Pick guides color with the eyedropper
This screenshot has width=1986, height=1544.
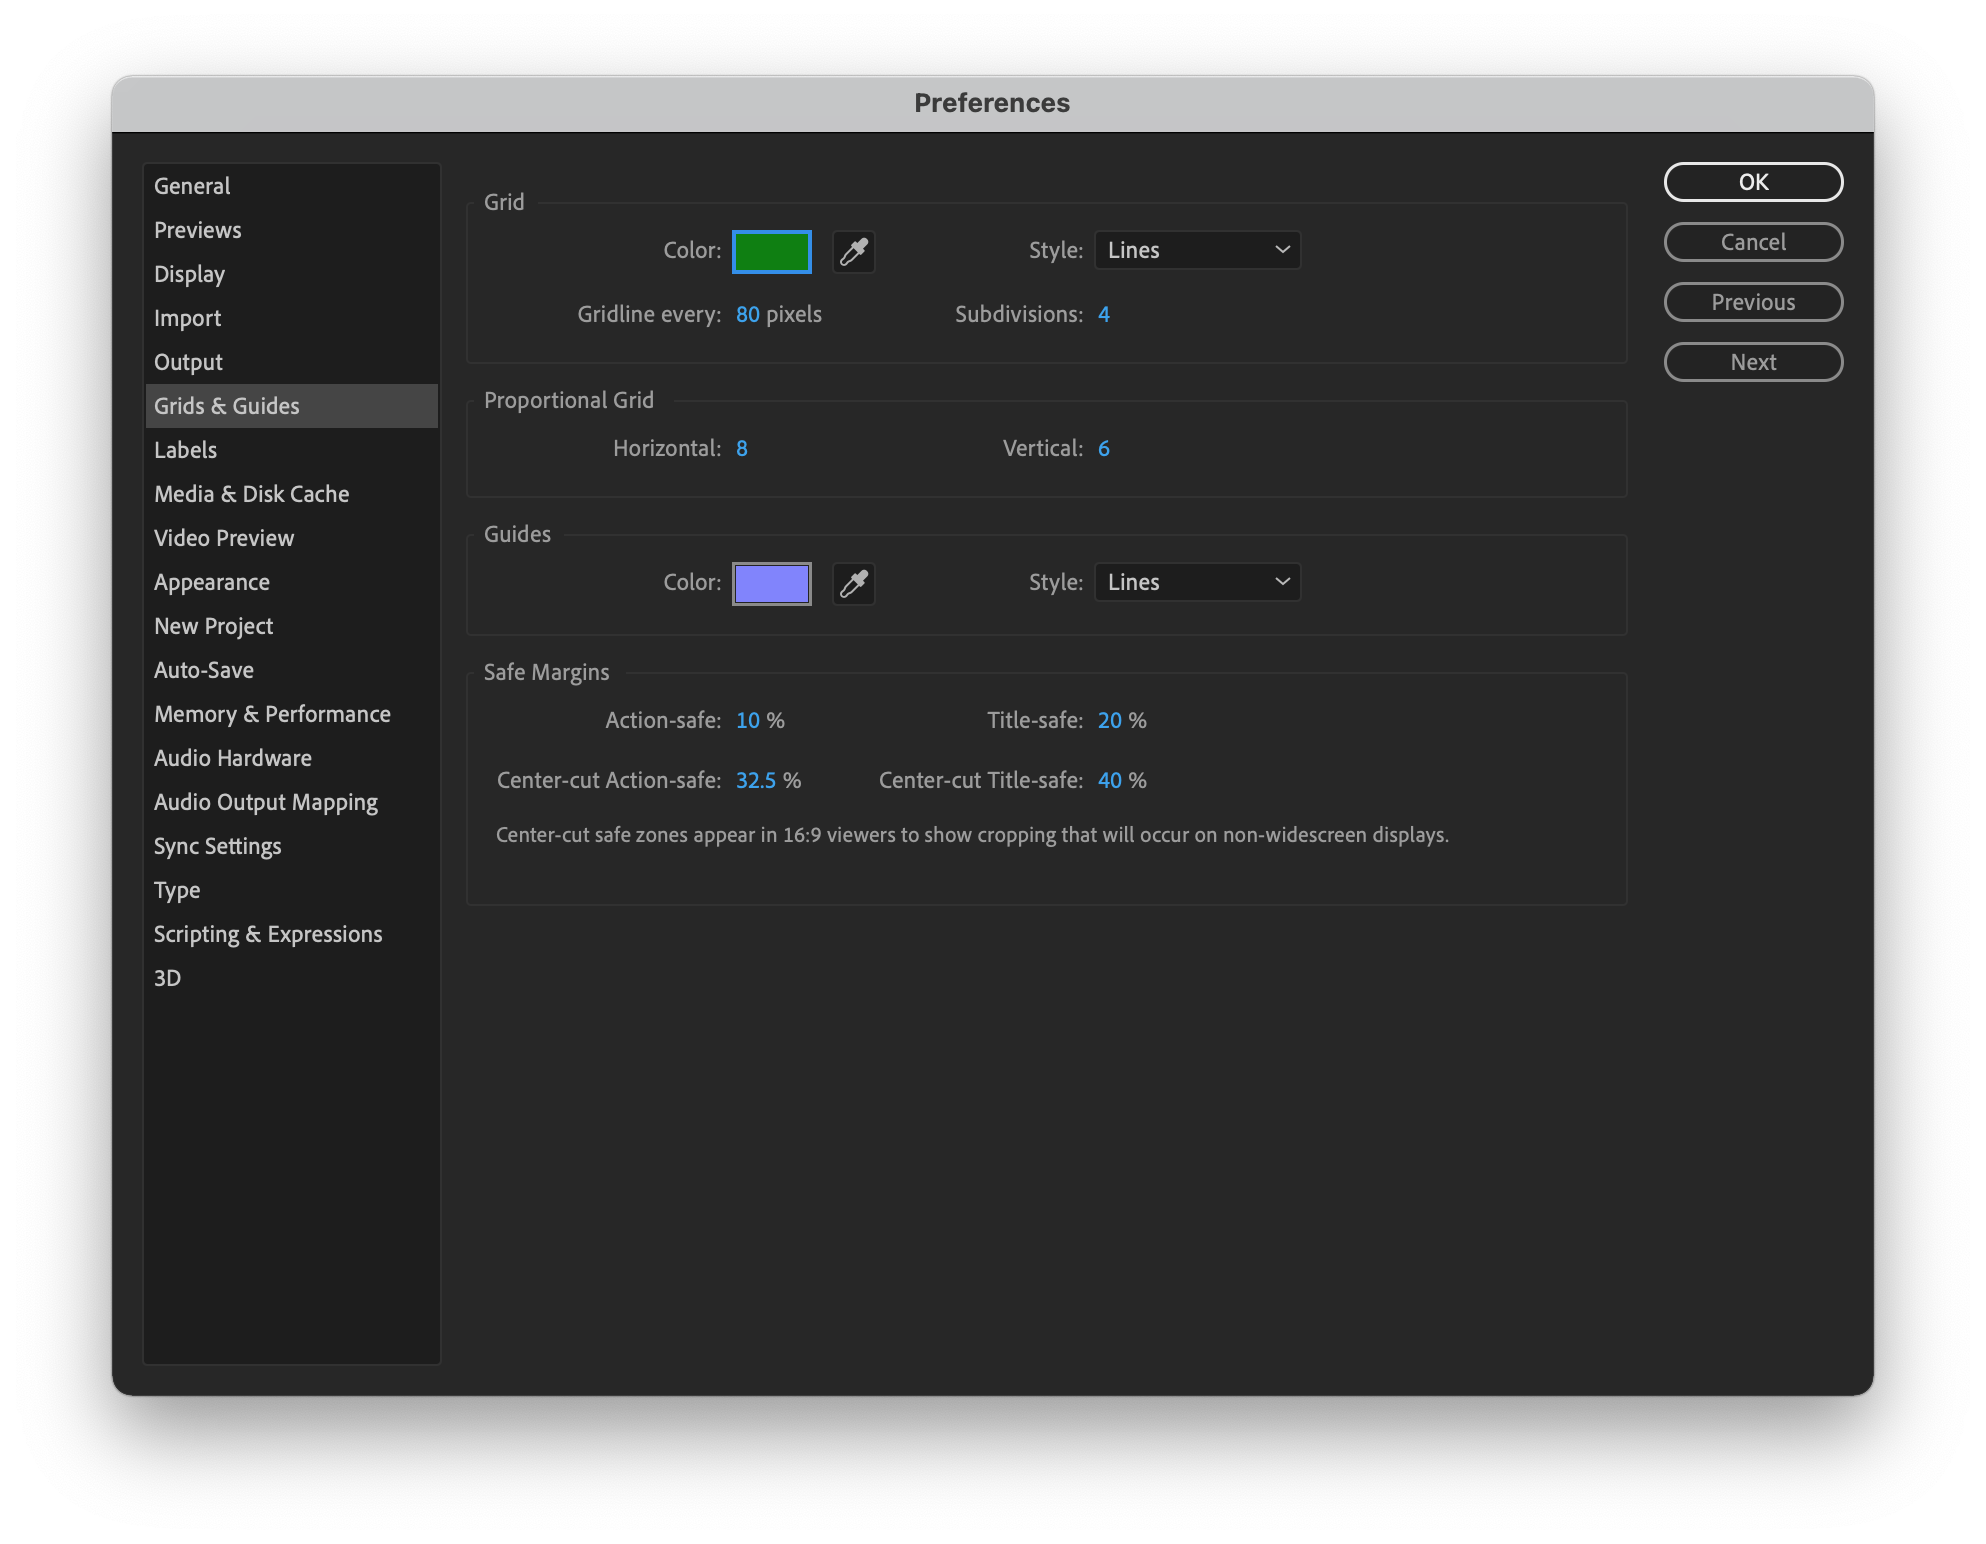[854, 583]
